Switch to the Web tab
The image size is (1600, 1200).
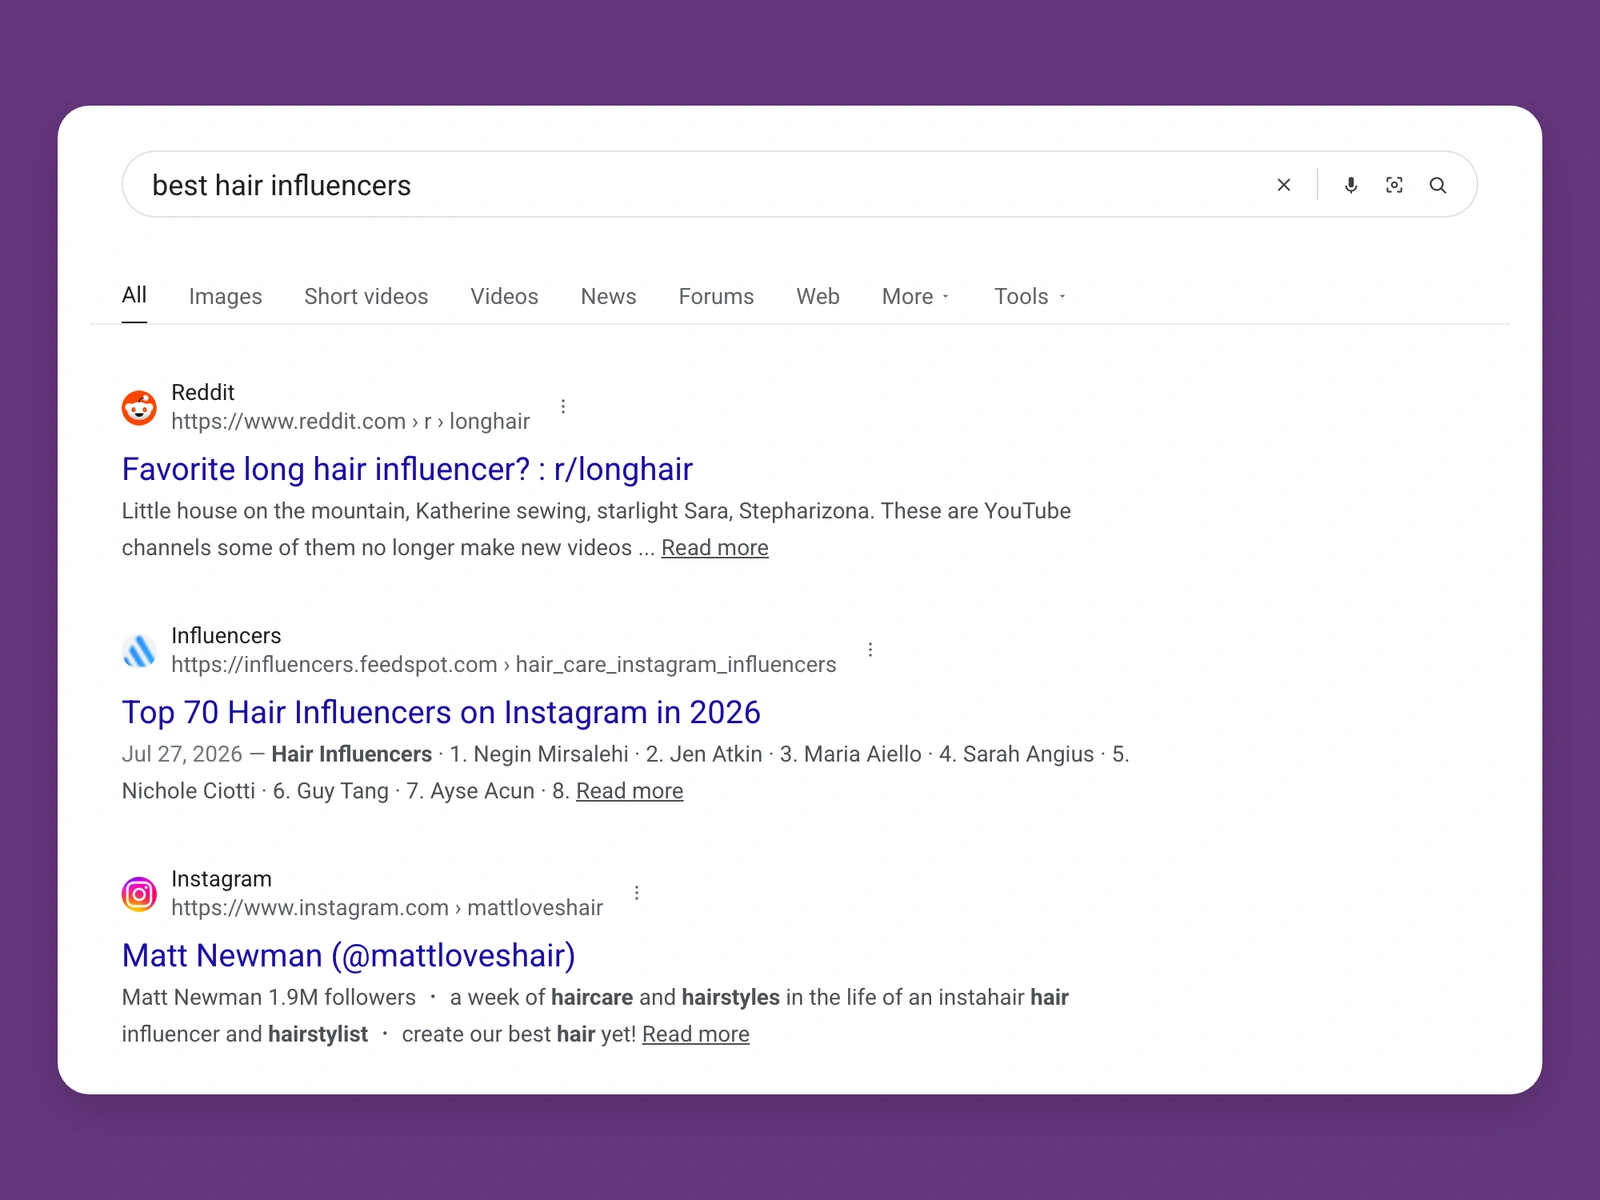[x=818, y=296]
